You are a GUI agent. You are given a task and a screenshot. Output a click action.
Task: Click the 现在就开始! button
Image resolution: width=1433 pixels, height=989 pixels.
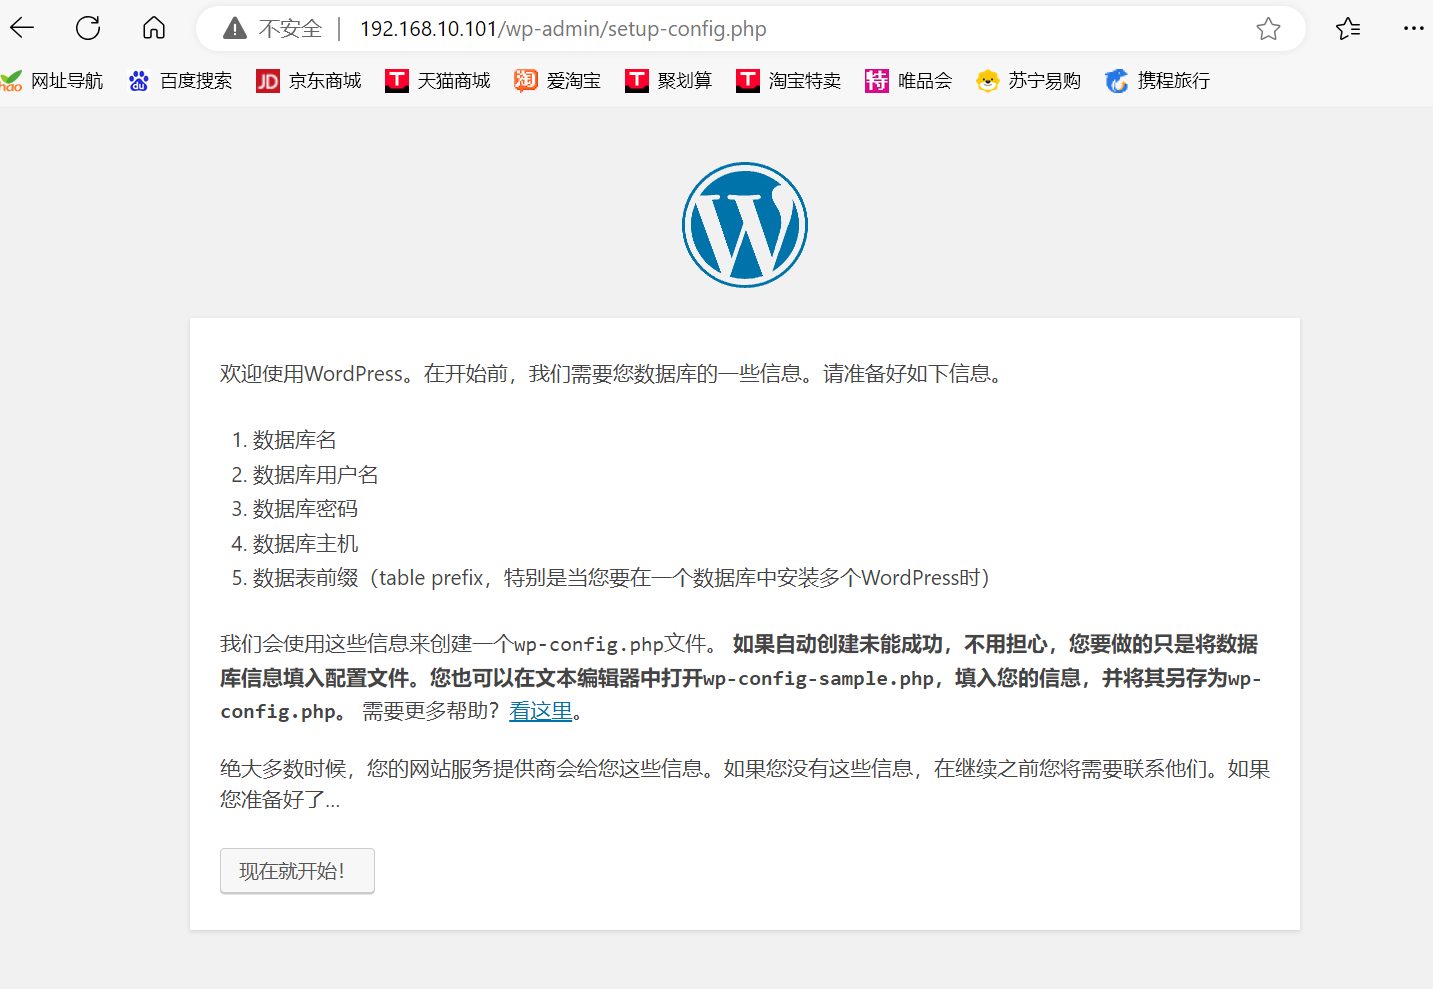(297, 871)
